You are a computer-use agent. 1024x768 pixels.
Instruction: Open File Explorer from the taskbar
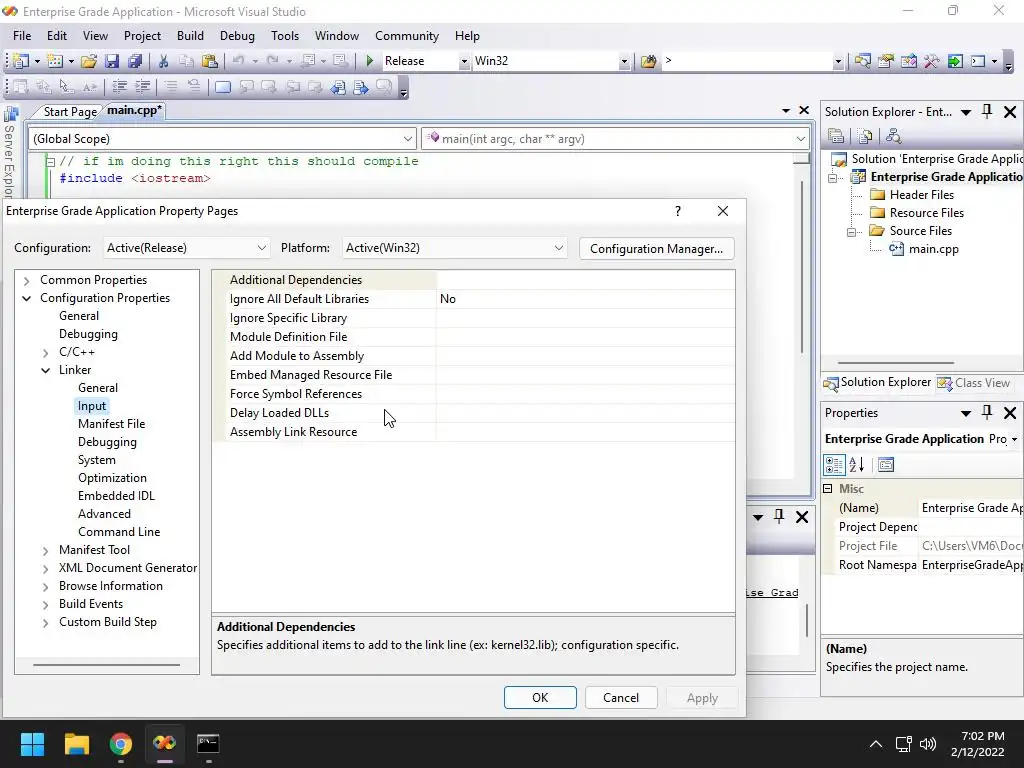(76, 744)
